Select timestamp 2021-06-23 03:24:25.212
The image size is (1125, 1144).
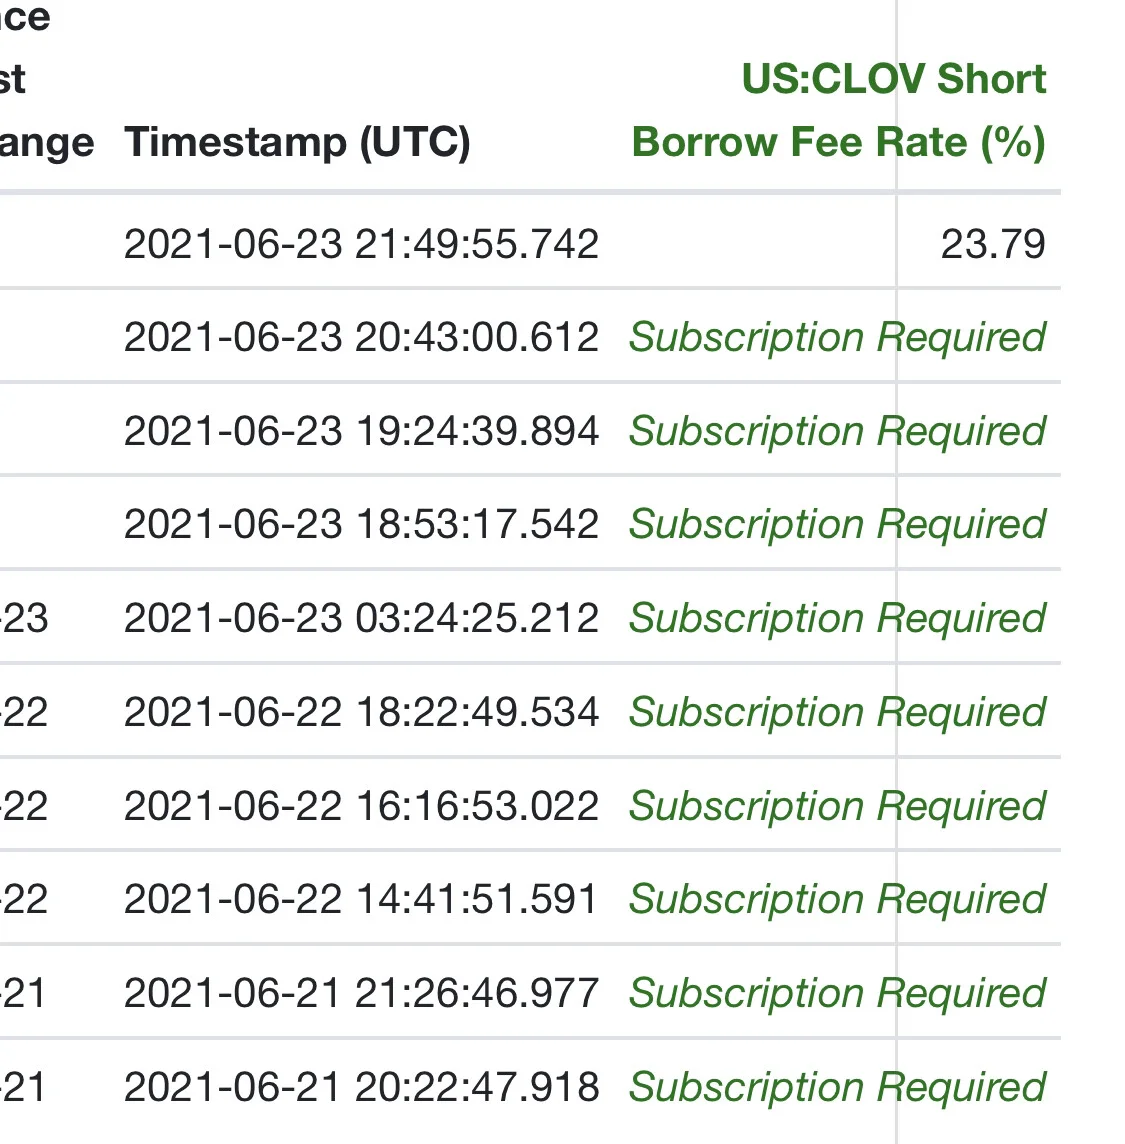[361, 619]
